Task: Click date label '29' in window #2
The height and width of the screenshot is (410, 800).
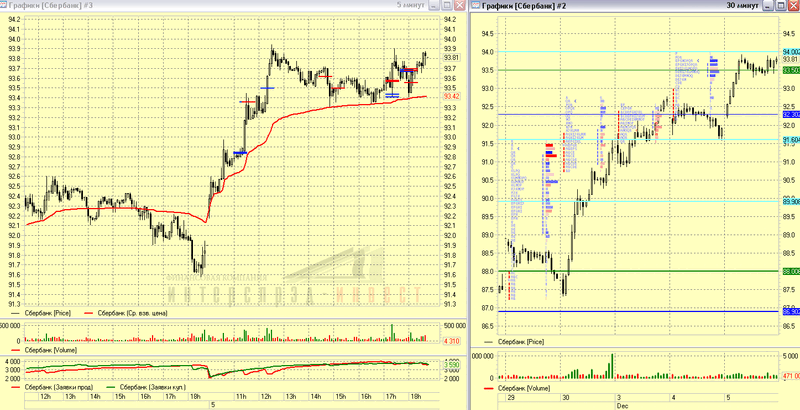Action: pyautogui.click(x=511, y=397)
